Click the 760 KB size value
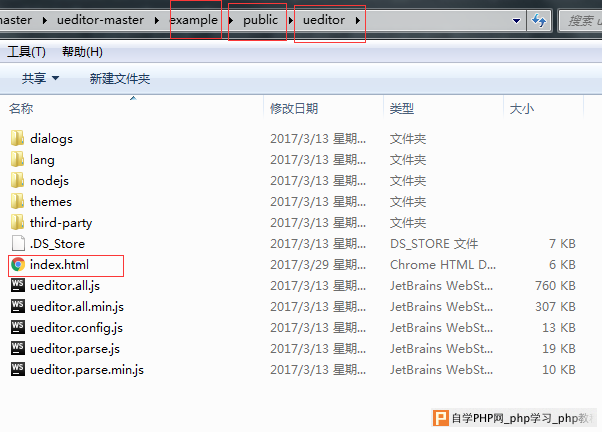Viewport: 602px width, 432px height. 555,285
